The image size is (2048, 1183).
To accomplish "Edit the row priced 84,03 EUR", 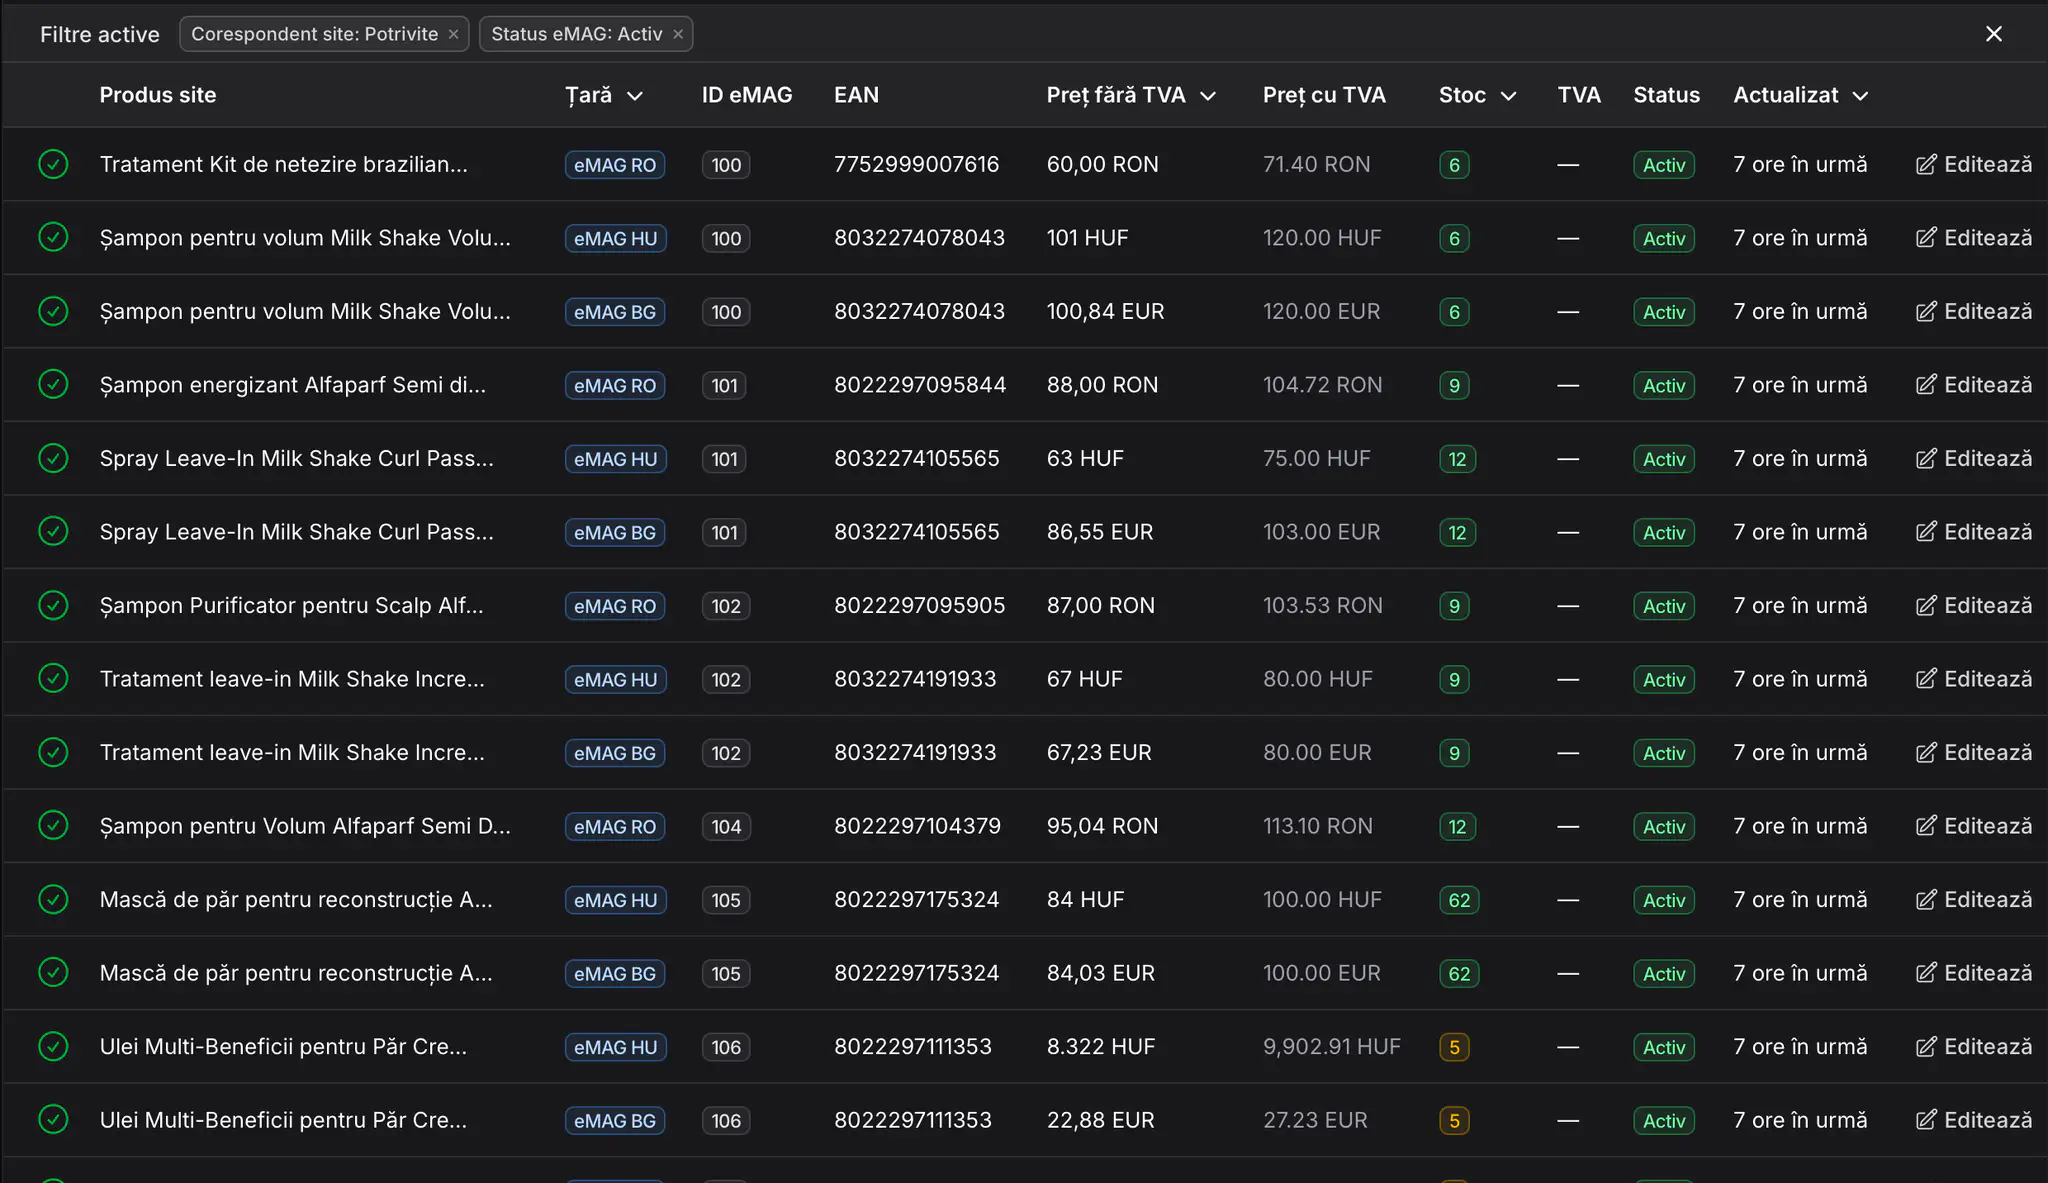I will (x=1973, y=973).
